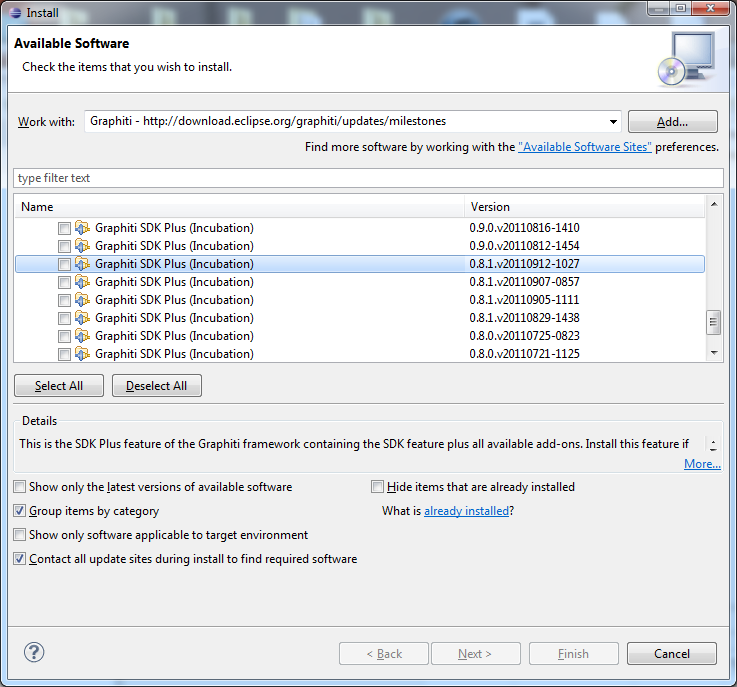Open Available Software Sites preferences link
This screenshot has width=737, height=687.
[x=585, y=147]
